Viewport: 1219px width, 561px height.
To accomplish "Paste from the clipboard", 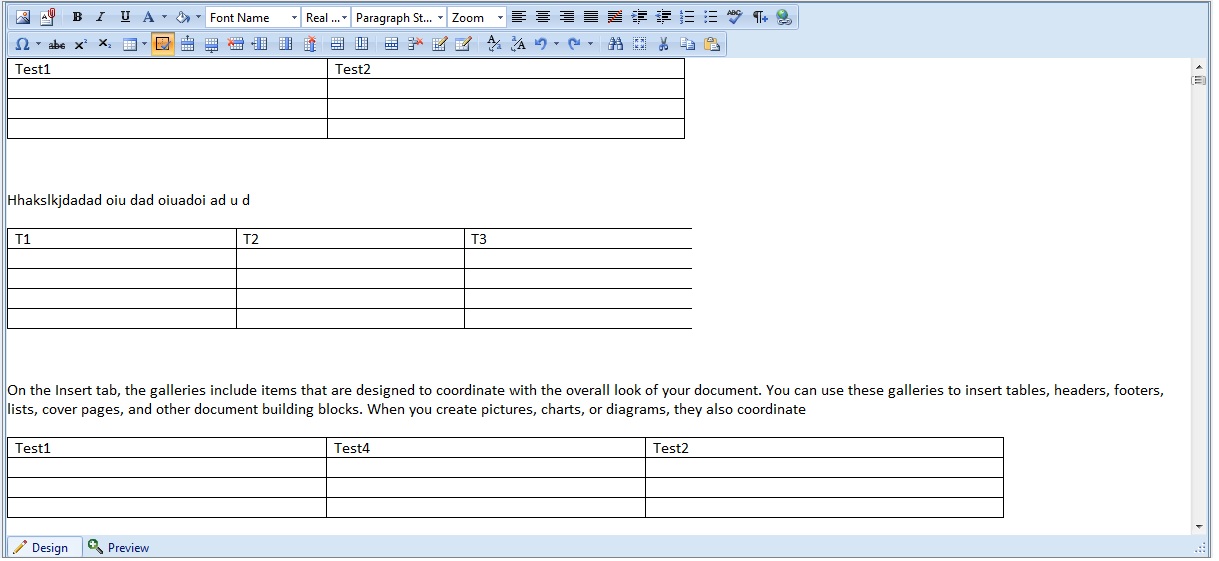I will tap(712, 44).
